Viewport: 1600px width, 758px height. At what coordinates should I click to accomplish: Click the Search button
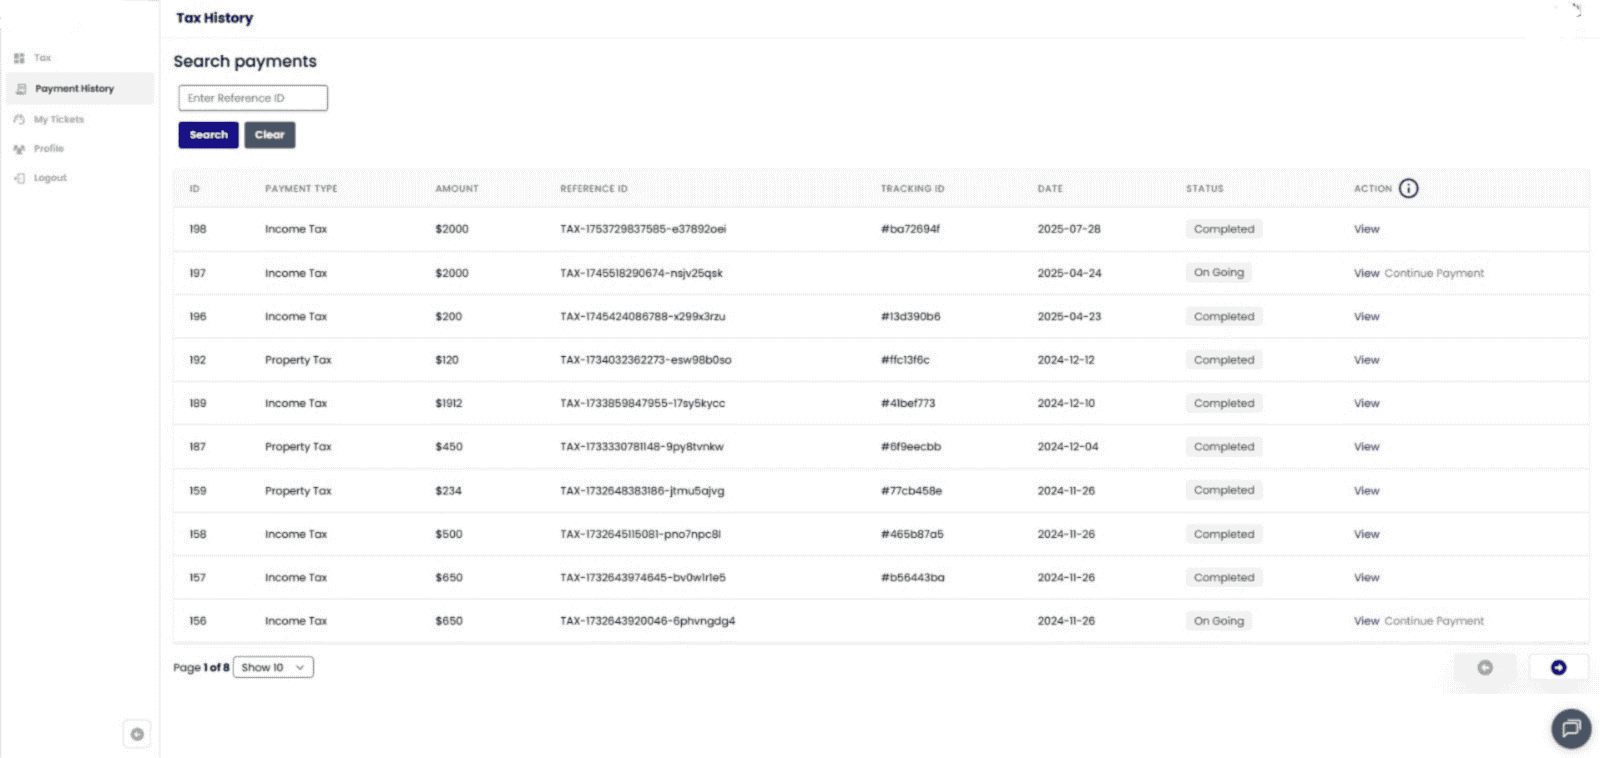tap(208, 135)
